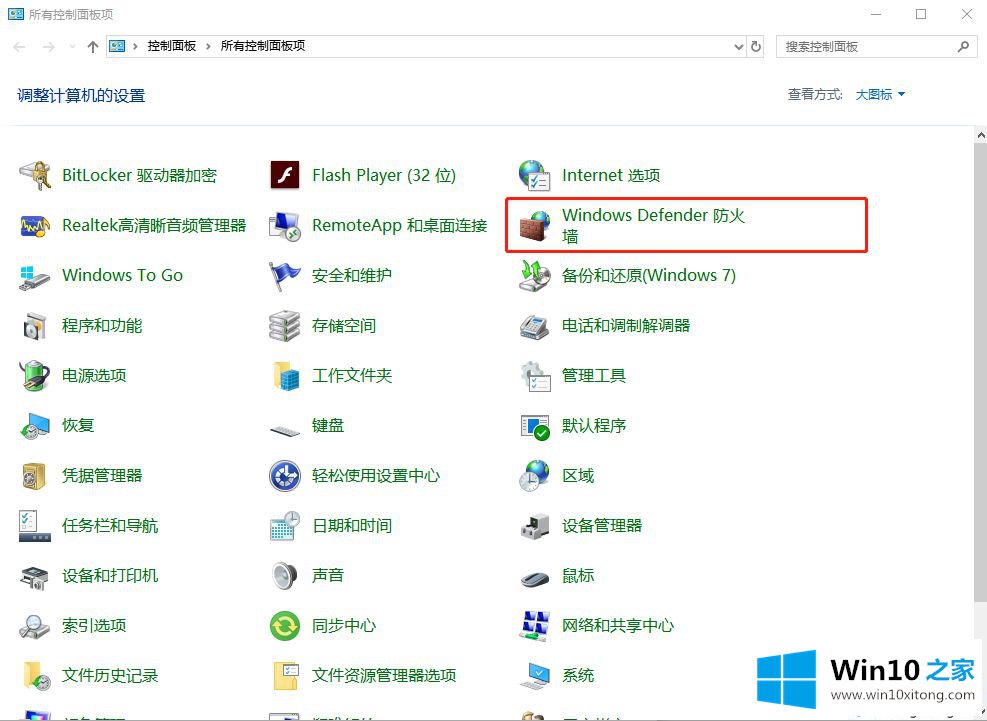Open 电源选项 text link
Screen dimensions: 987x721
click(94, 375)
